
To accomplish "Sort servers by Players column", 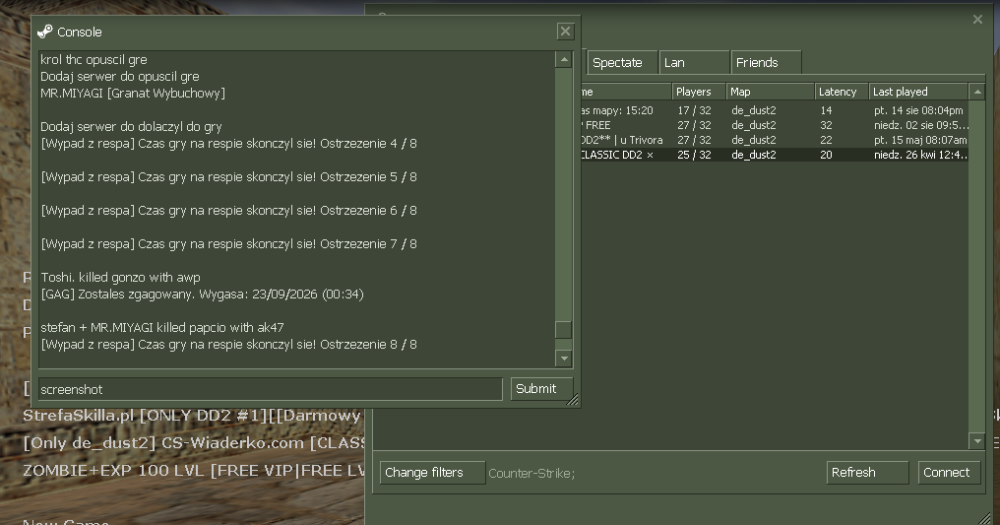I will click(x=698, y=92).
